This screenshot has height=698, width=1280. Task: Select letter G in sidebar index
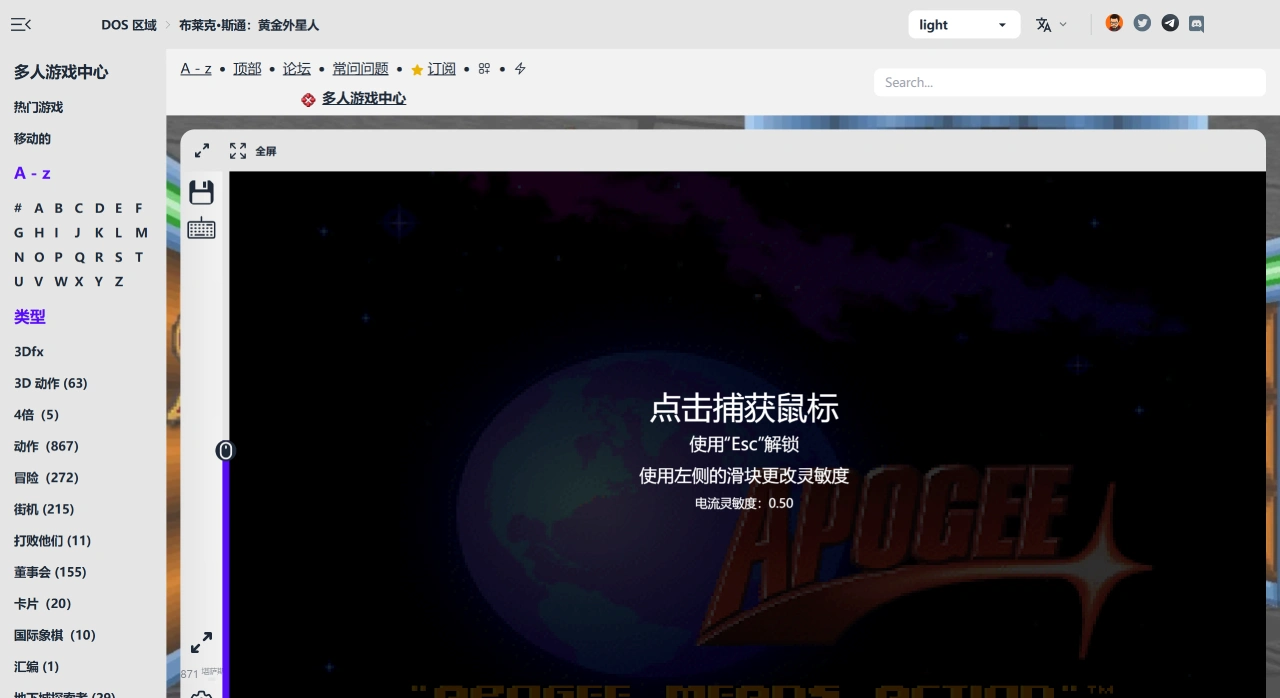tap(19, 232)
